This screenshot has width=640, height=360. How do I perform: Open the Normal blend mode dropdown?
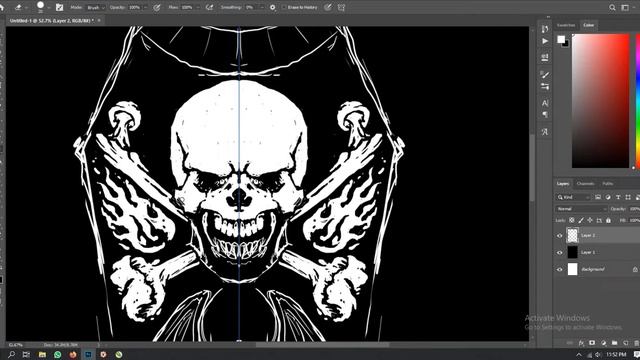pyautogui.click(x=581, y=209)
